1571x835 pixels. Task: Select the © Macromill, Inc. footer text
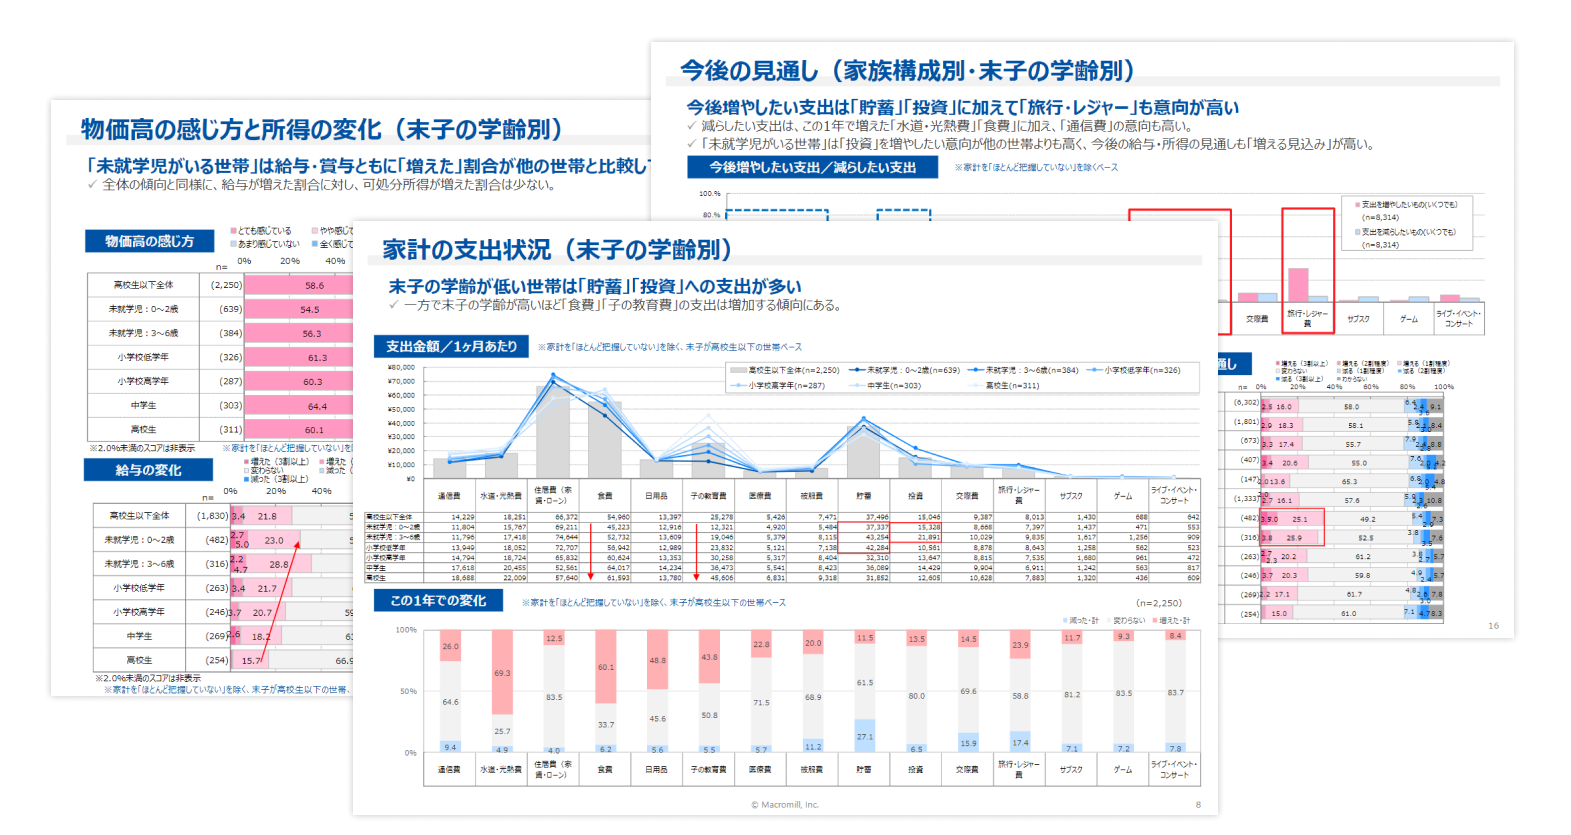coord(785,805)
